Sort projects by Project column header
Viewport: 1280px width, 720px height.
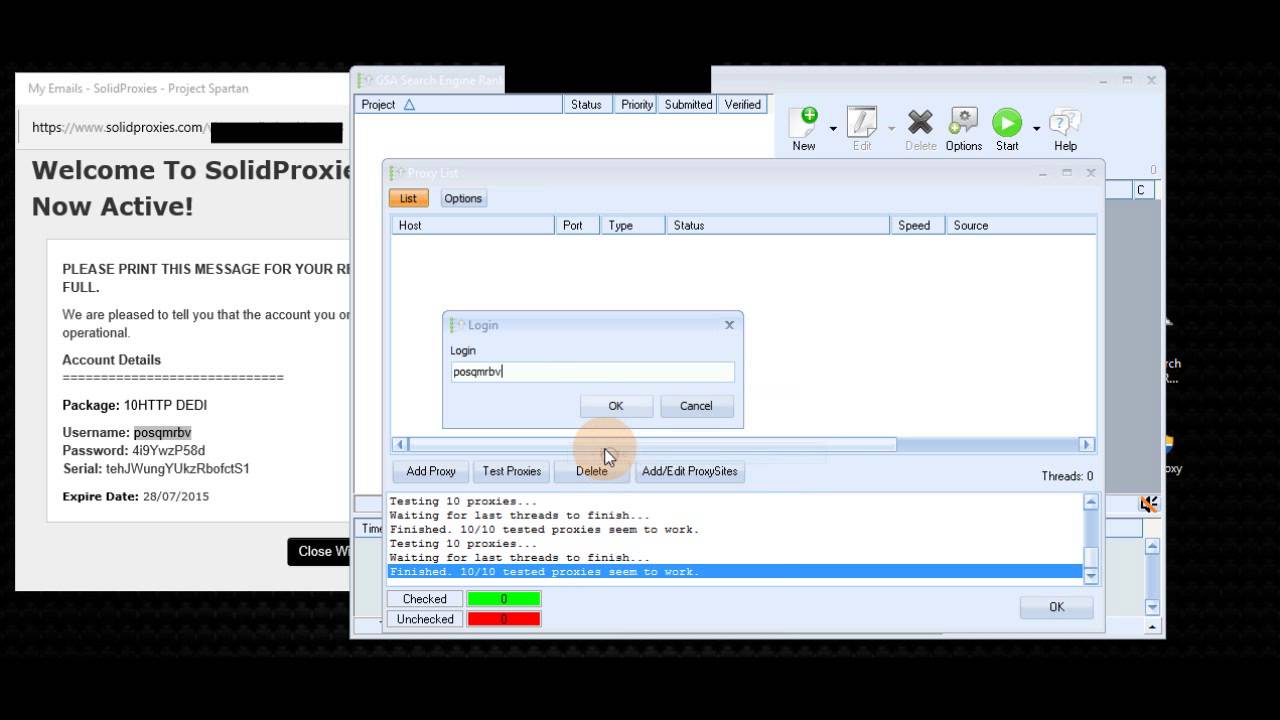459,104
